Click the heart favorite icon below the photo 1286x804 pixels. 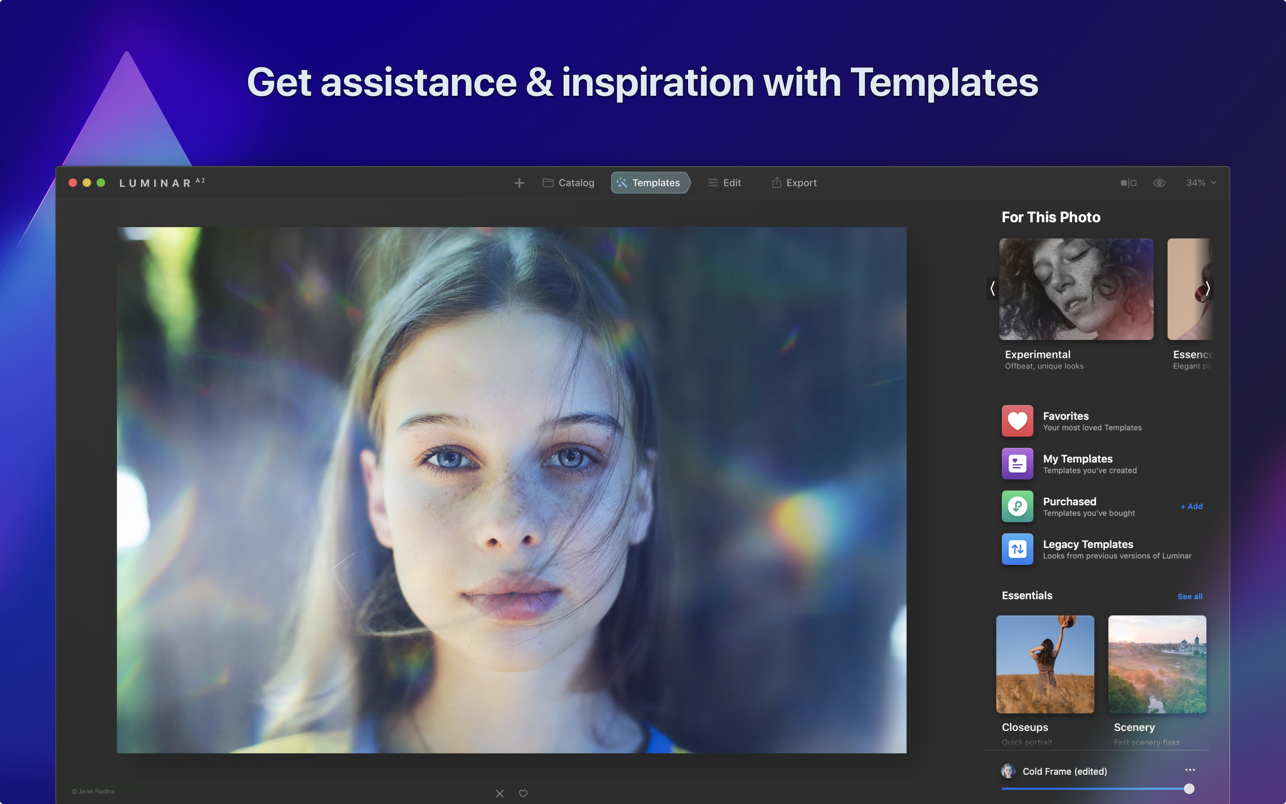click(523, 794)
